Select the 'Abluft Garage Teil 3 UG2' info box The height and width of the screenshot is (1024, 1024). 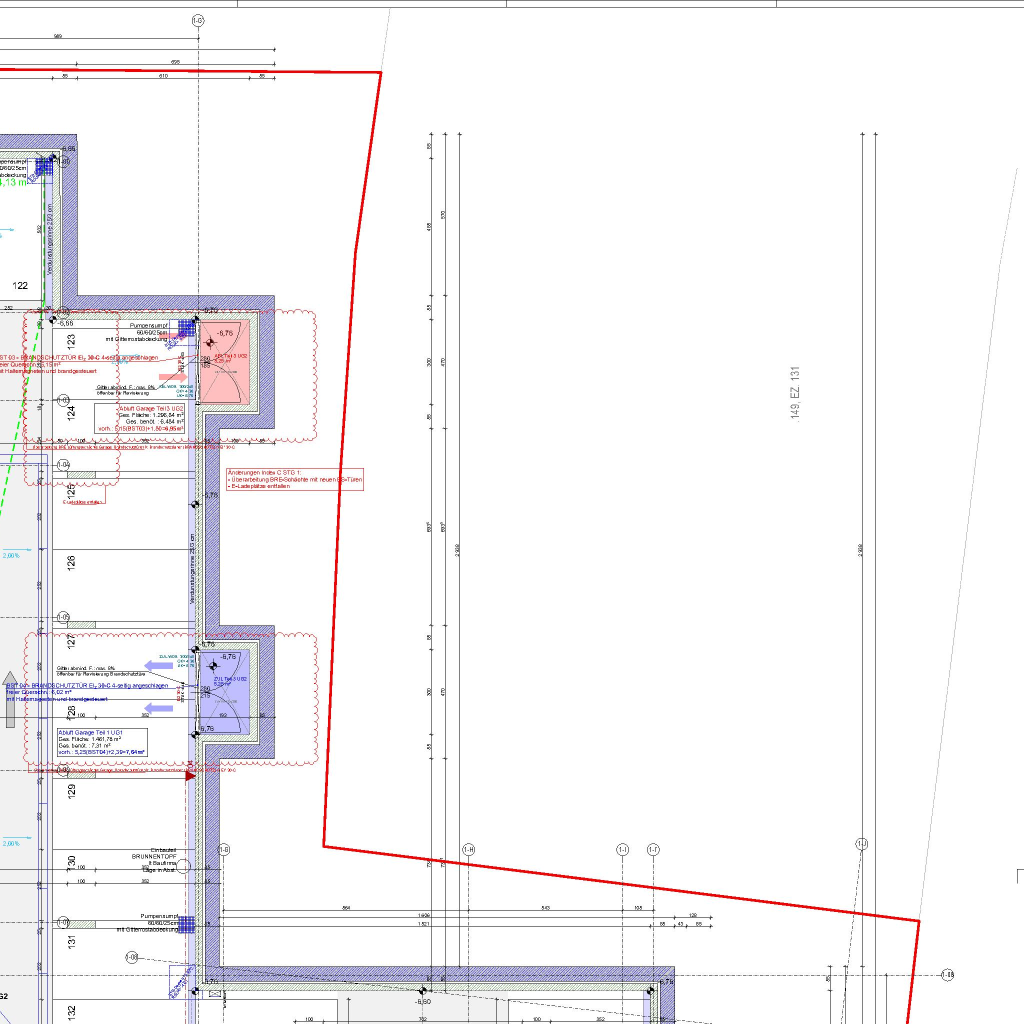coord(140,419)
